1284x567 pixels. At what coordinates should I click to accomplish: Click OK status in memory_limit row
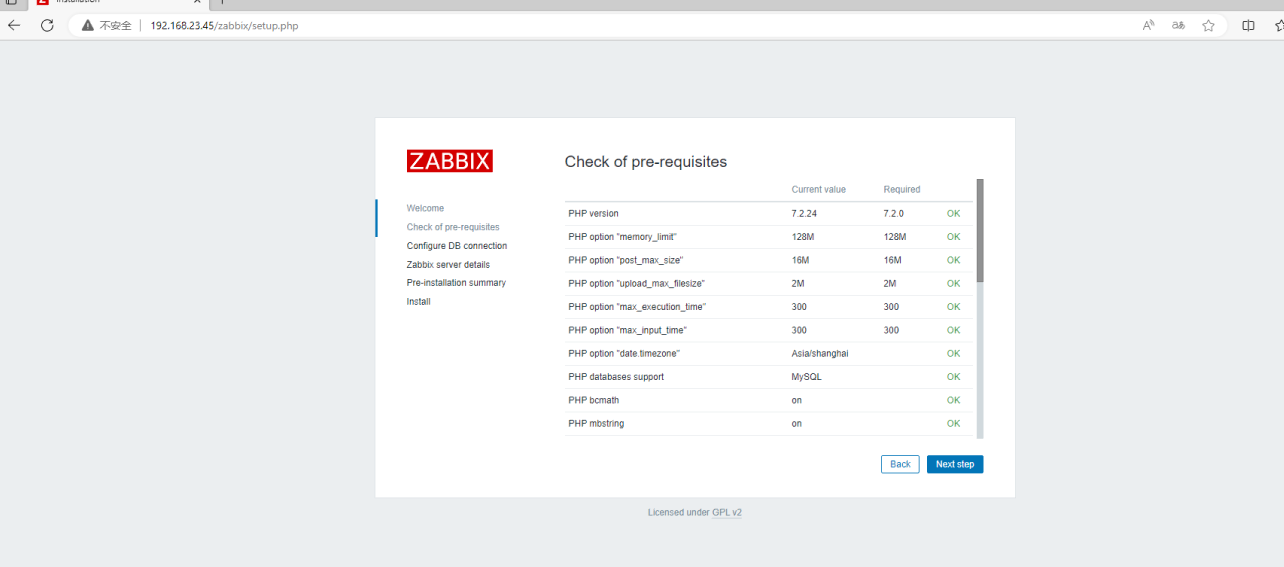tap(953, 237)
